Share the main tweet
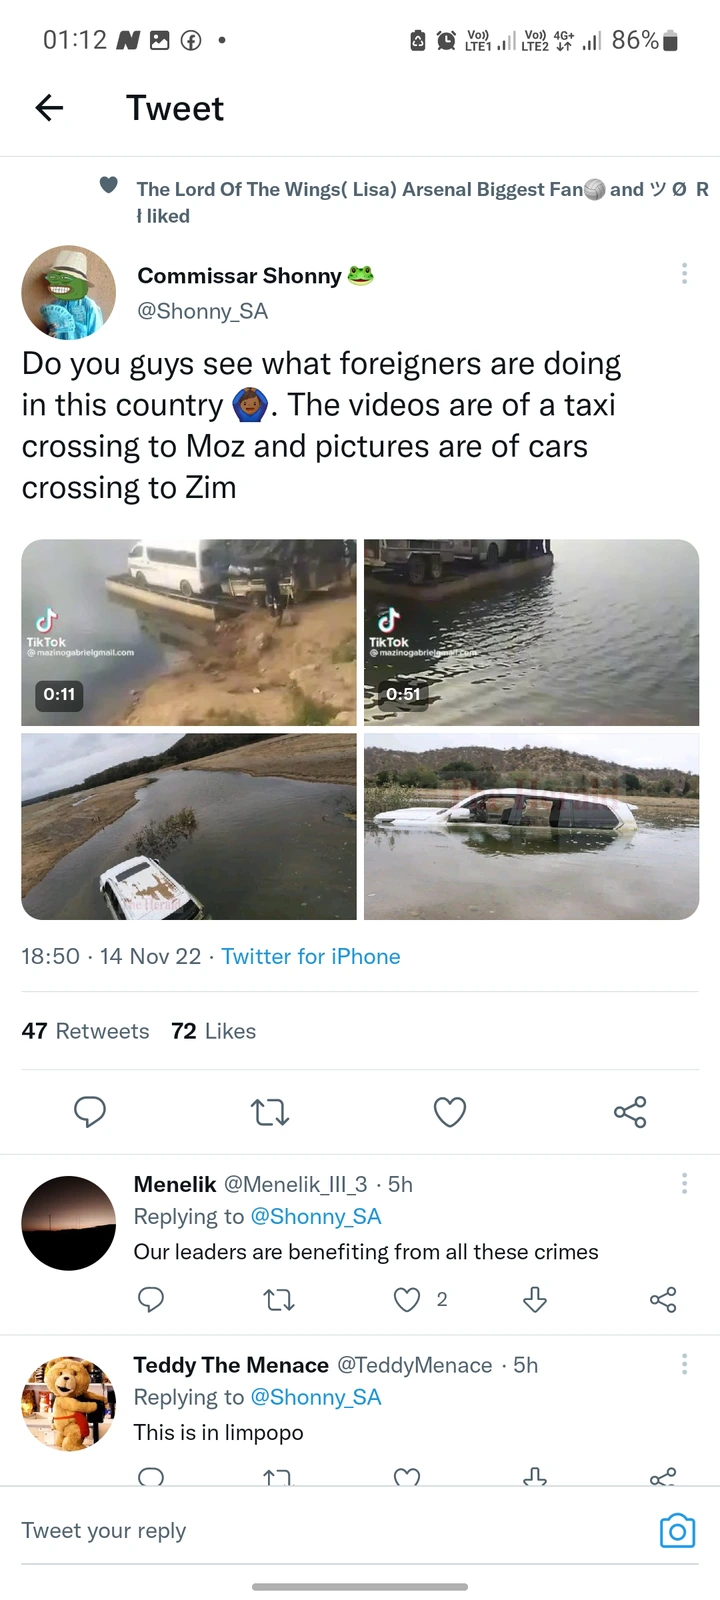The image size is (720, 1600). tap(630, 1111)
